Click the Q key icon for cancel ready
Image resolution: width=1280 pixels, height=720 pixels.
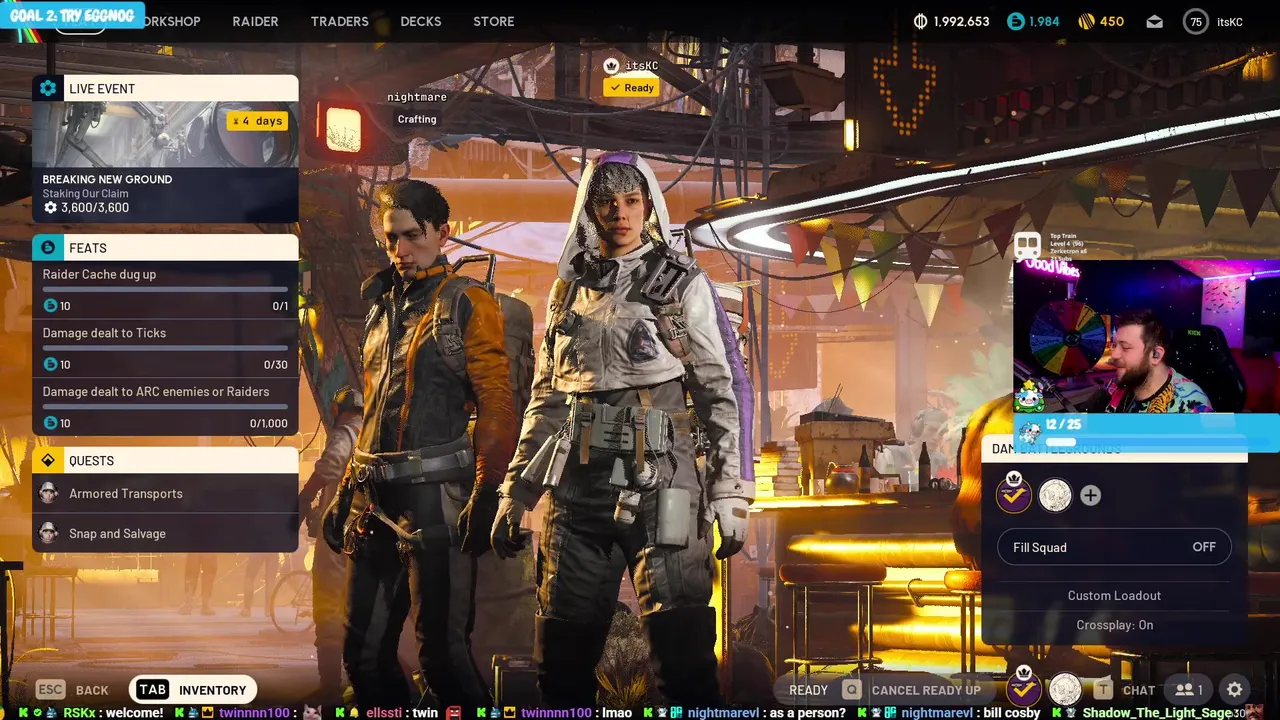pos(851,689)
